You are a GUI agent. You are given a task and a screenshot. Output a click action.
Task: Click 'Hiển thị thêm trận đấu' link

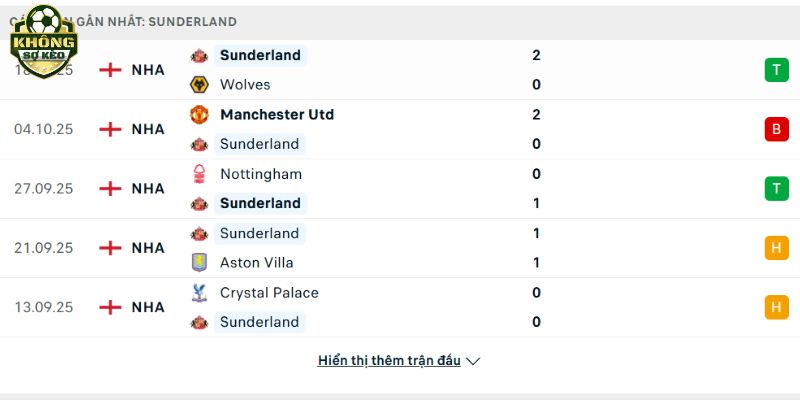[x=389, y=361]
